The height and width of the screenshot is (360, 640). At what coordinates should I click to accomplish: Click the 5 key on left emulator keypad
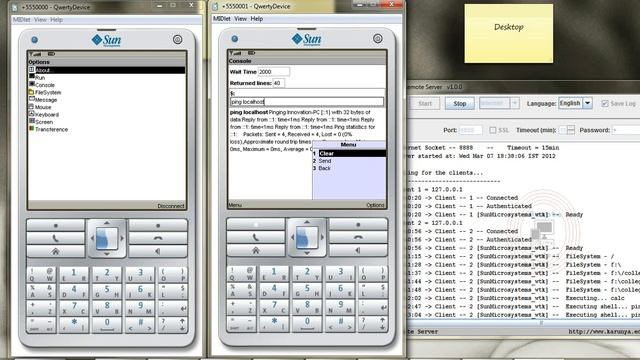(107, 291)
